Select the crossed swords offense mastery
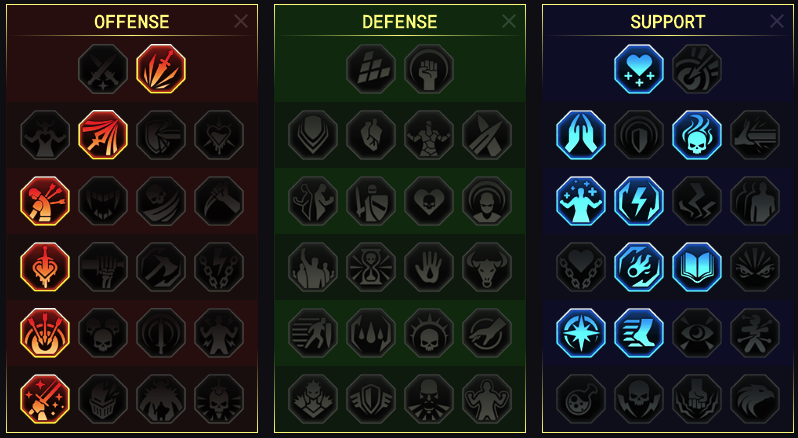Viewport: 798px width, 438px height. (x=103, y=69)
